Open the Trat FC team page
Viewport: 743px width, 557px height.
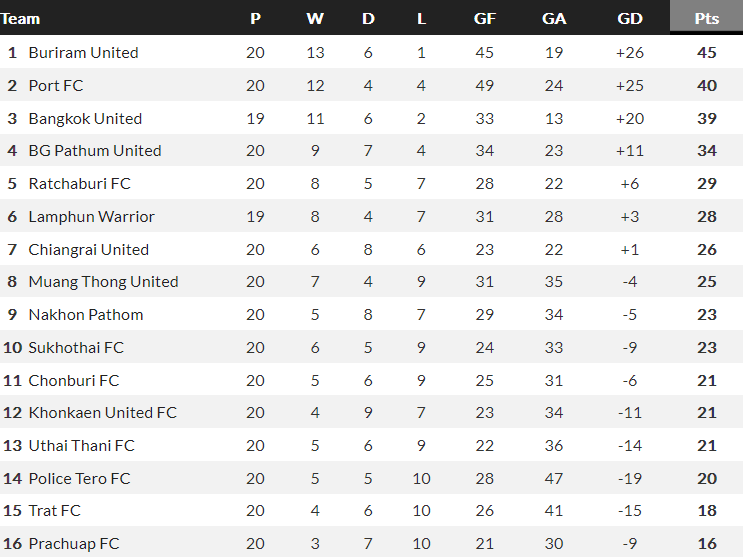pyautogui.click(x=54, y=511)
